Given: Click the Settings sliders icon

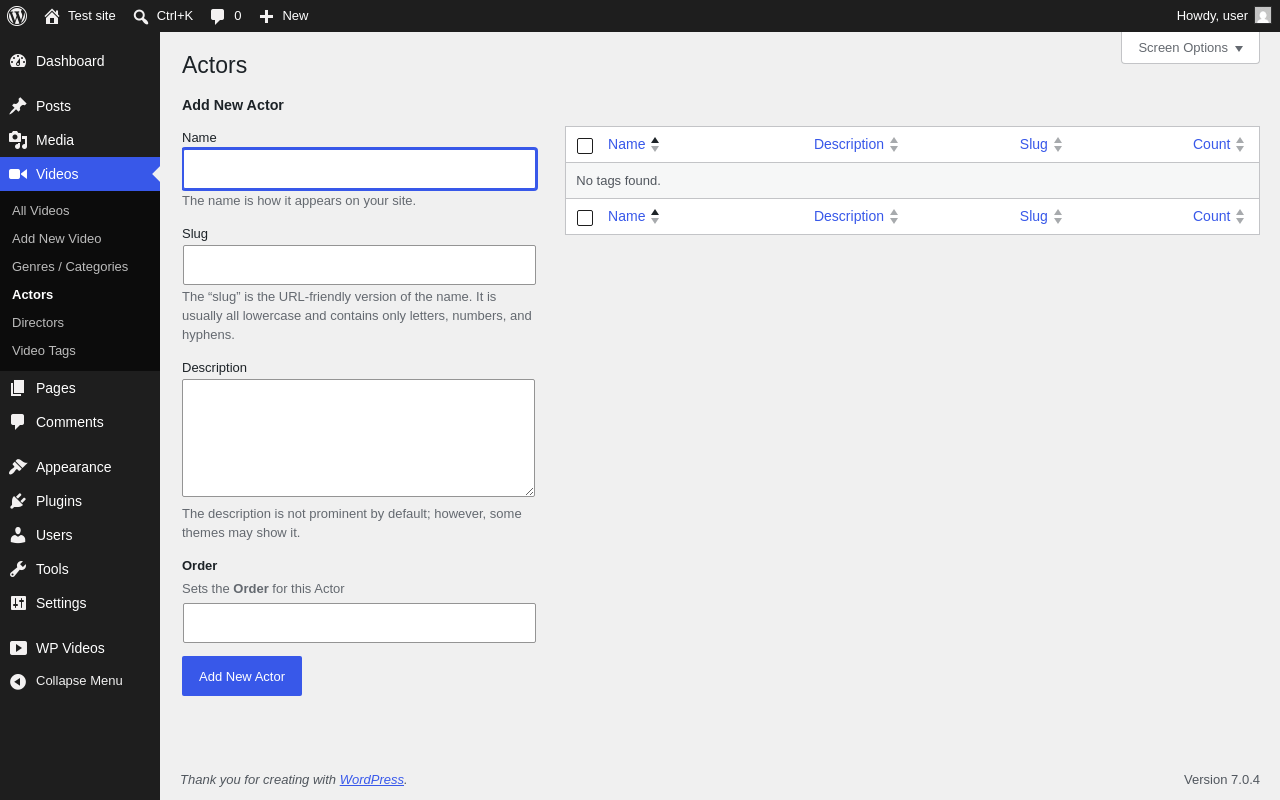Looking at the screenshot, I should [x=18, y=603].
